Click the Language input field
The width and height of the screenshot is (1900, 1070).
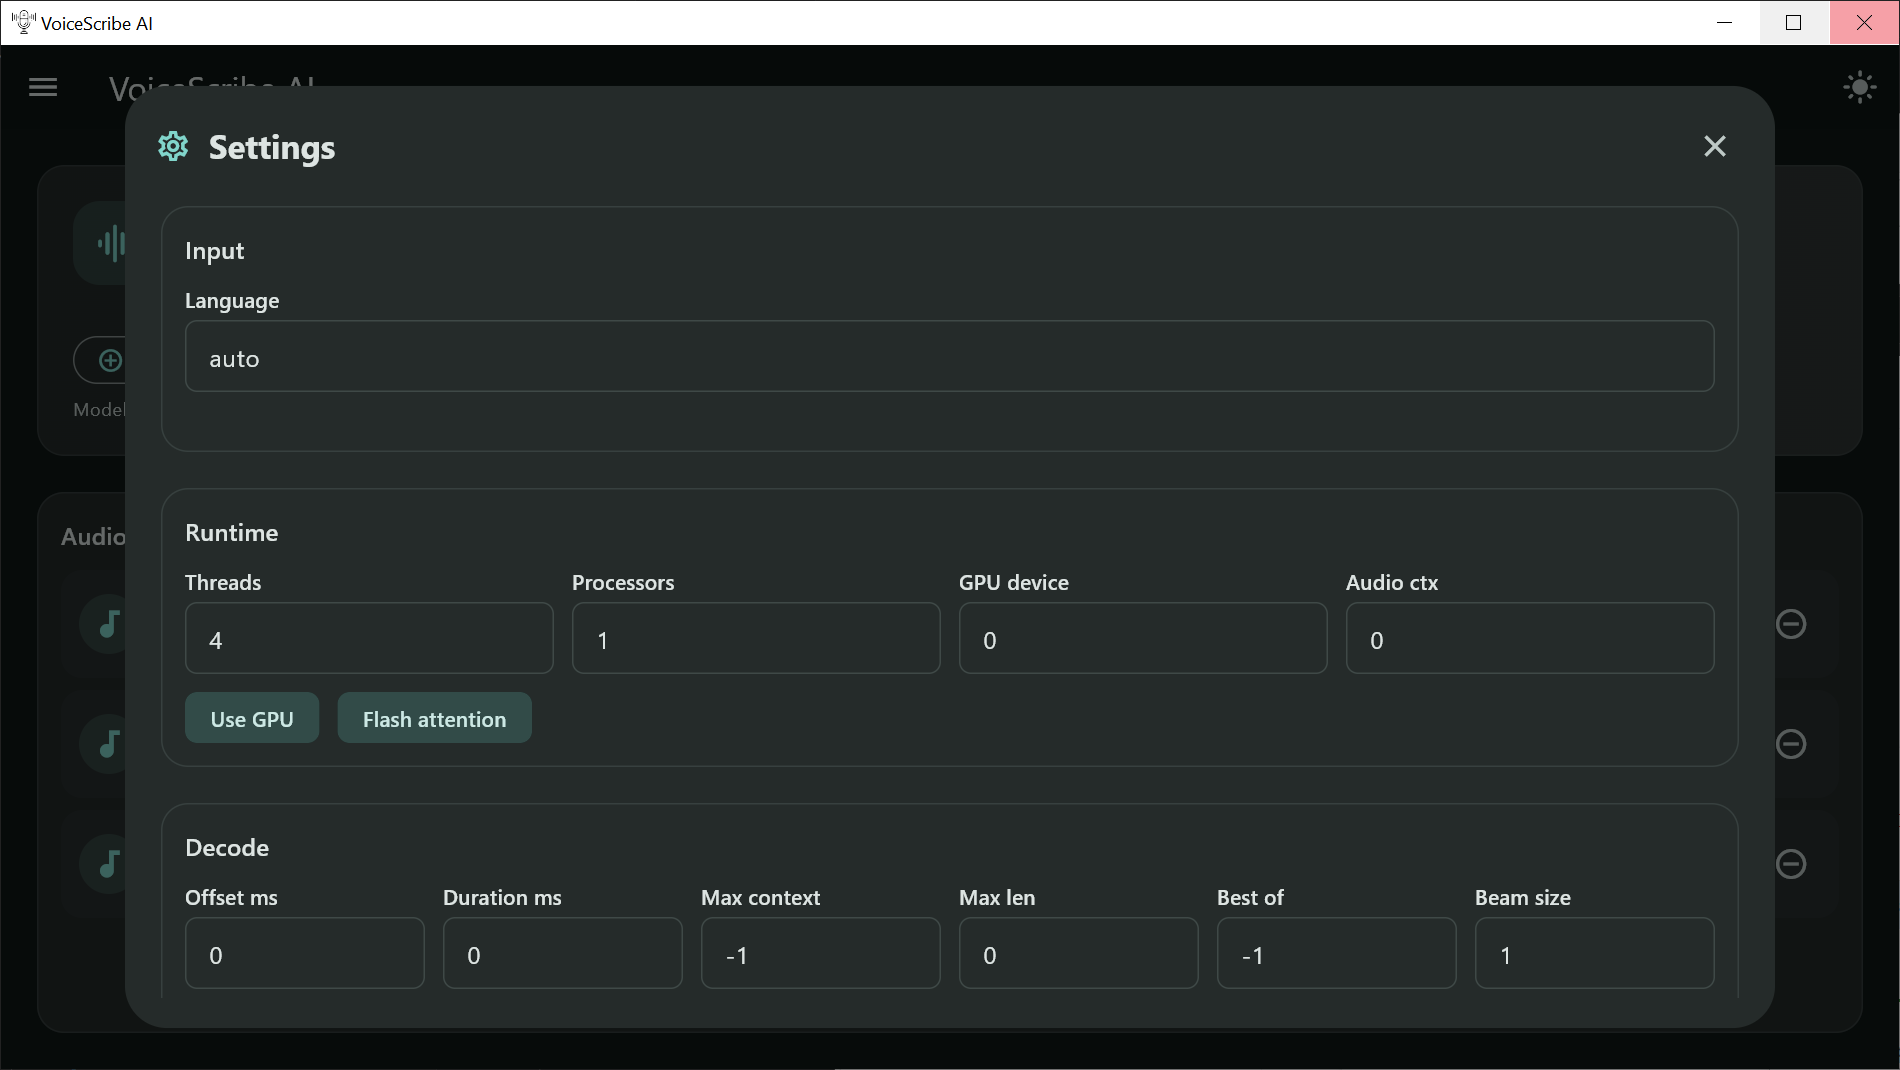click(x=949, y=356)
